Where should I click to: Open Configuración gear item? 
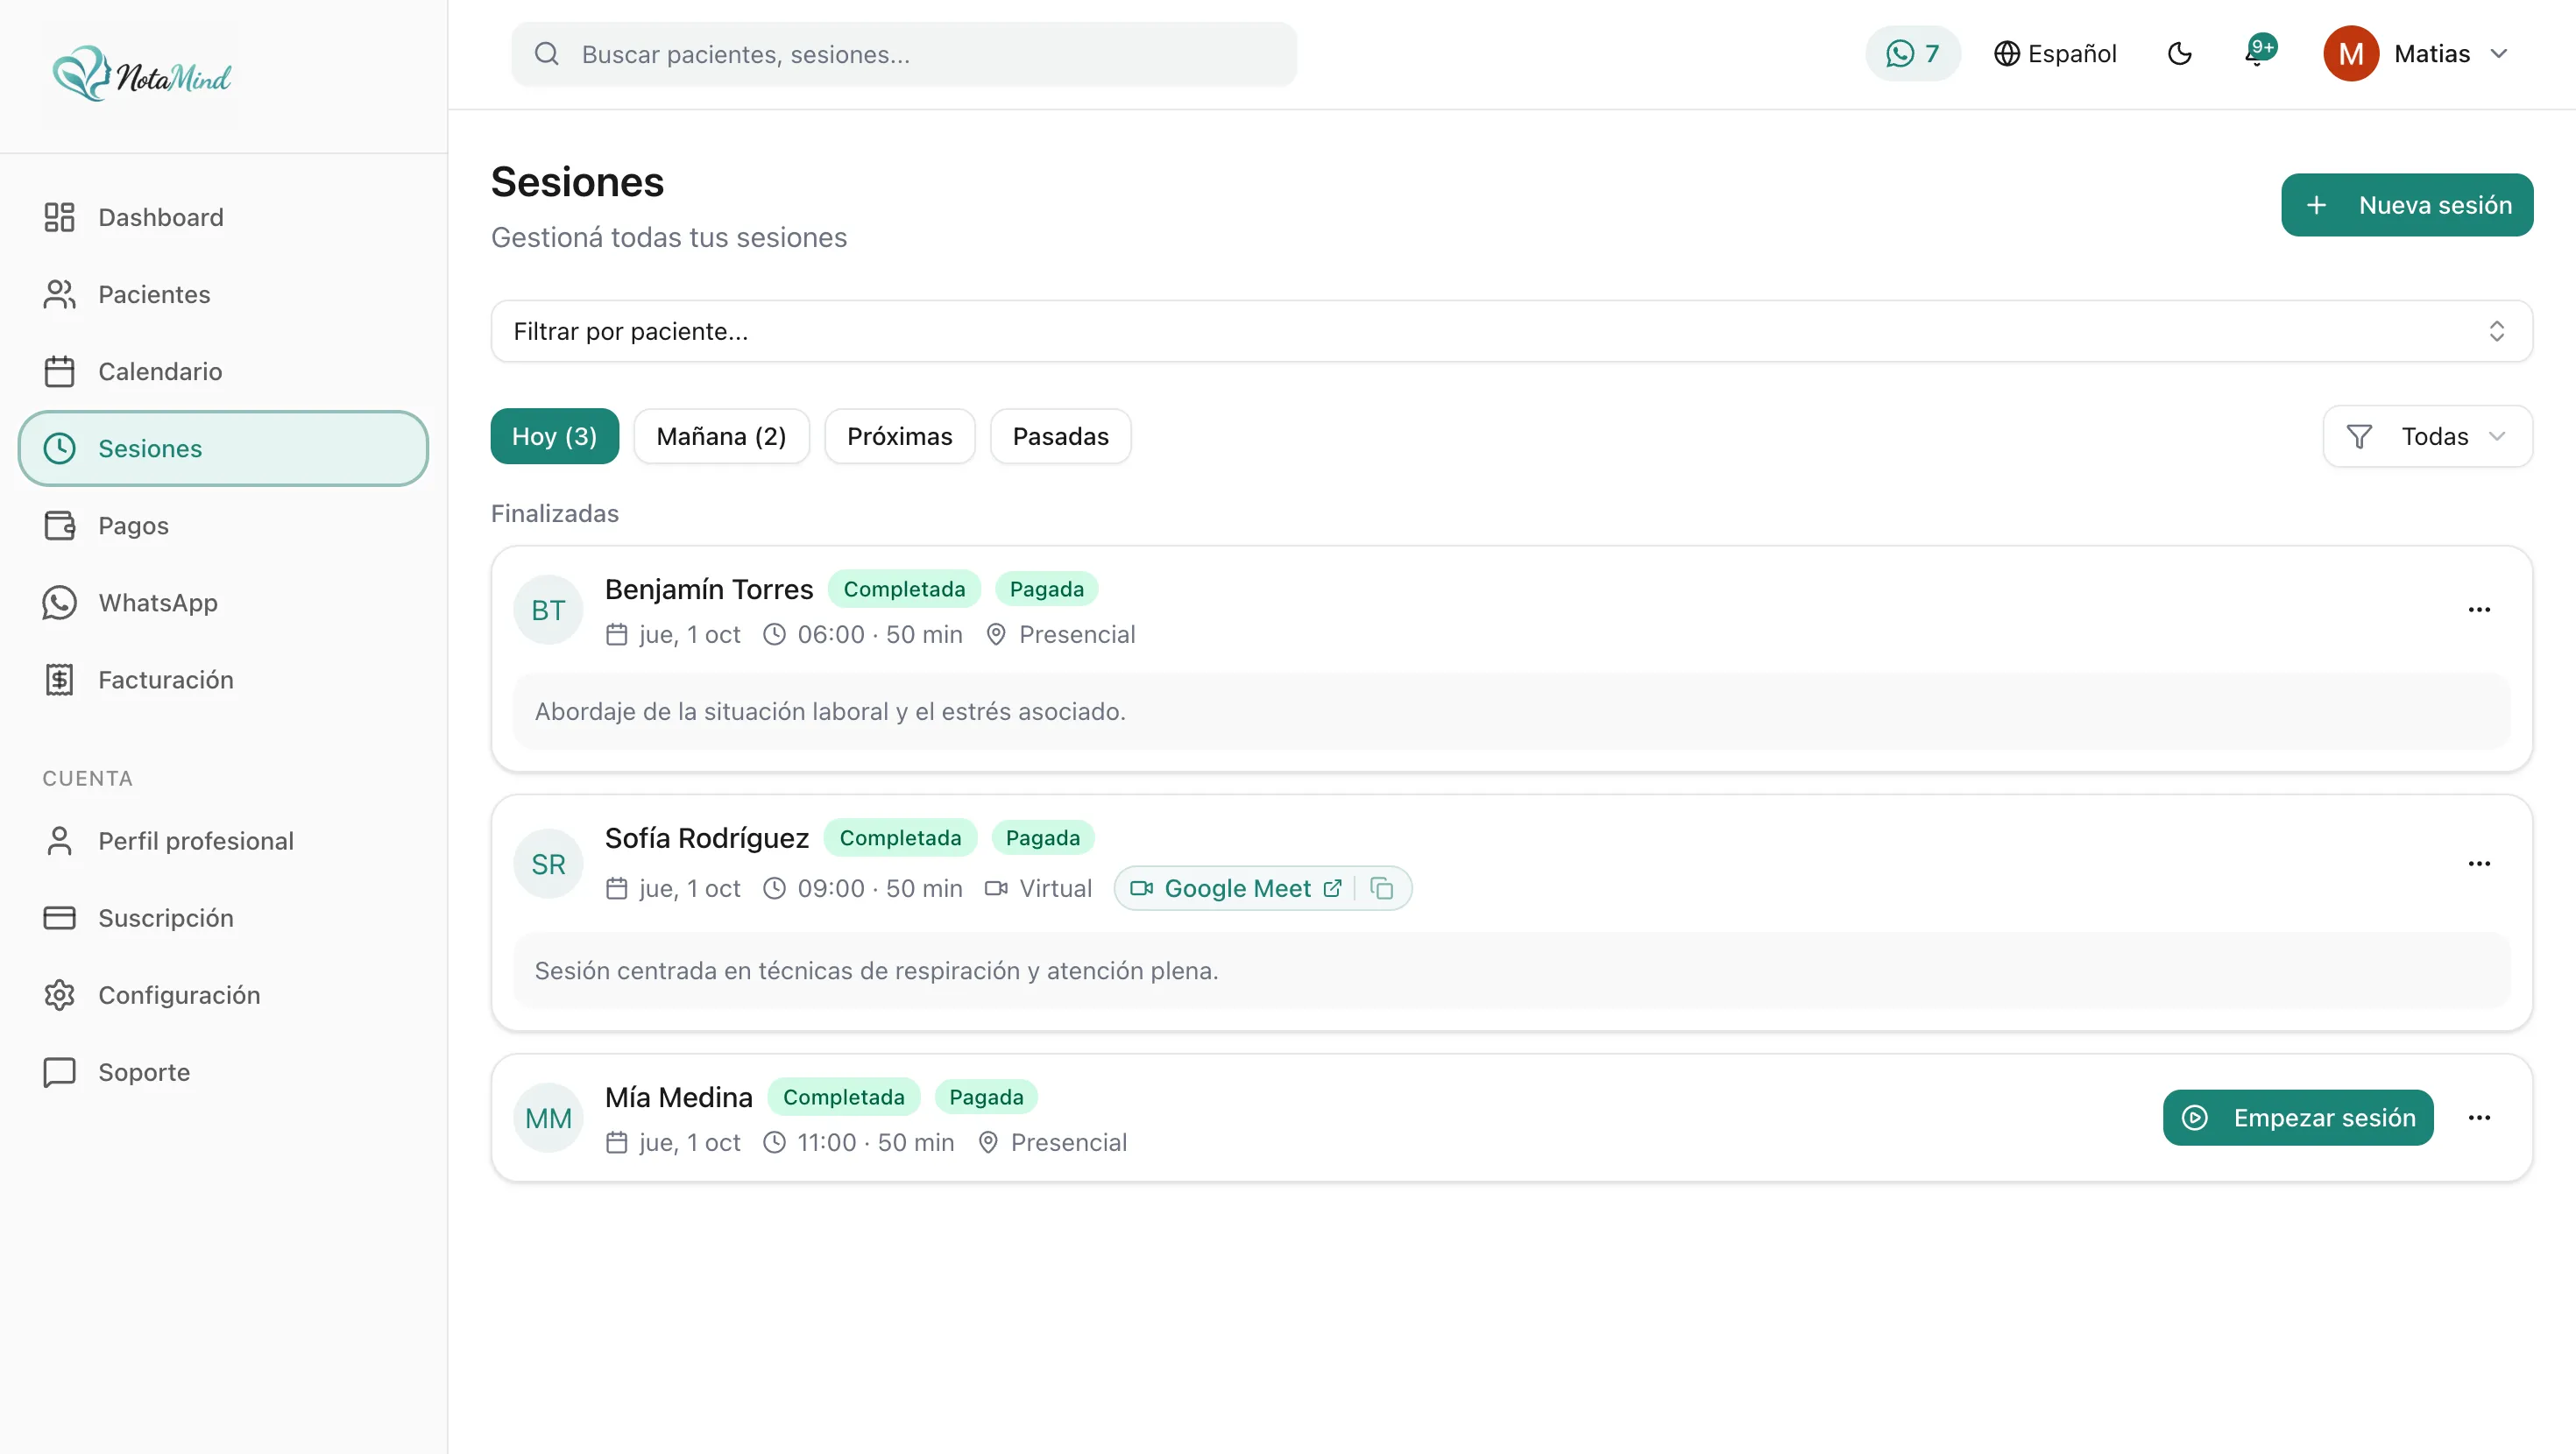[223, 994]
